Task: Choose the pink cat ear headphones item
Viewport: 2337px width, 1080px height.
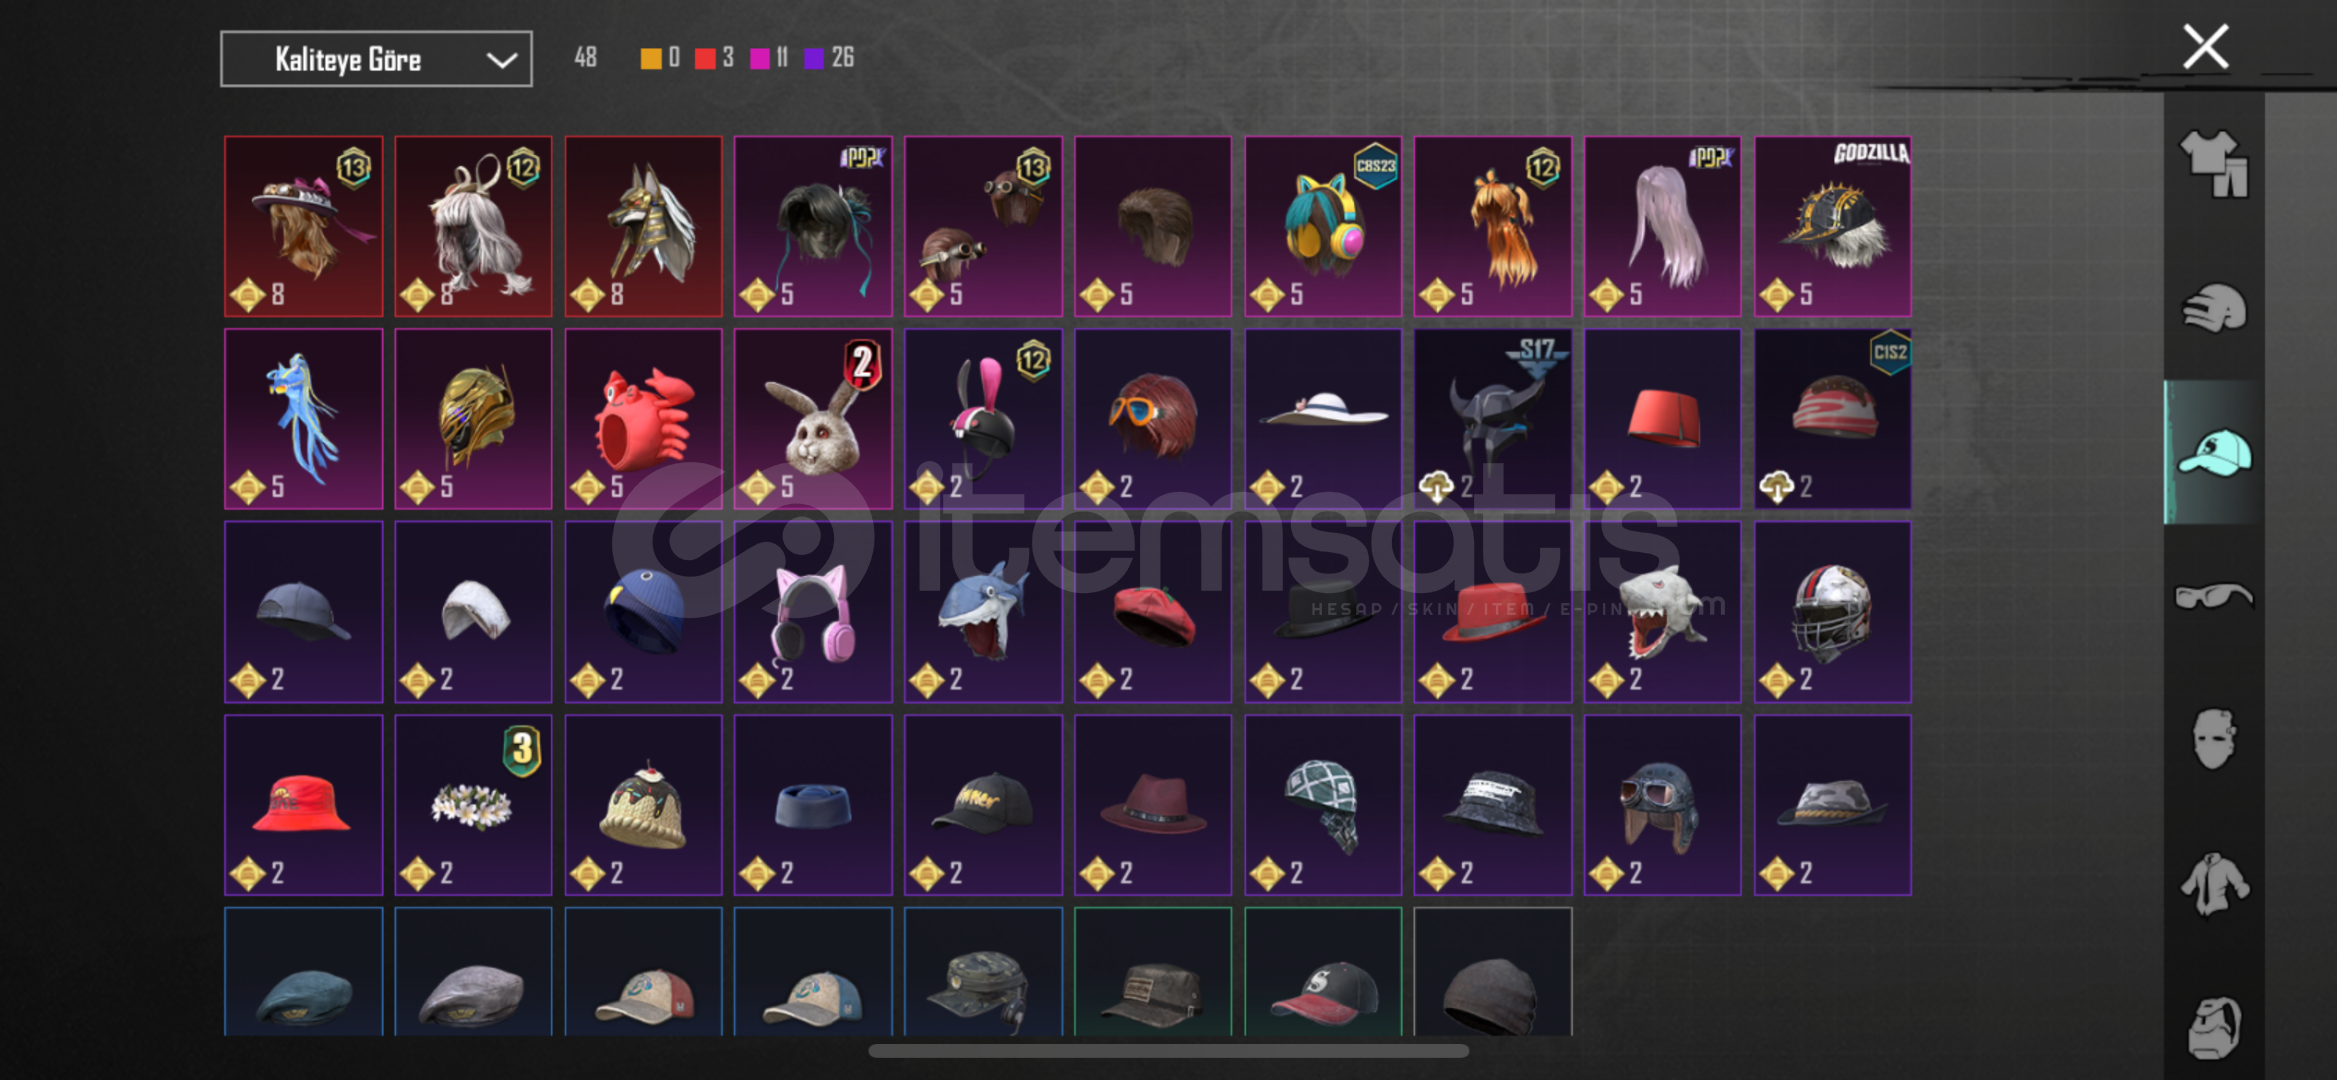Action: (x=813, y=612)
